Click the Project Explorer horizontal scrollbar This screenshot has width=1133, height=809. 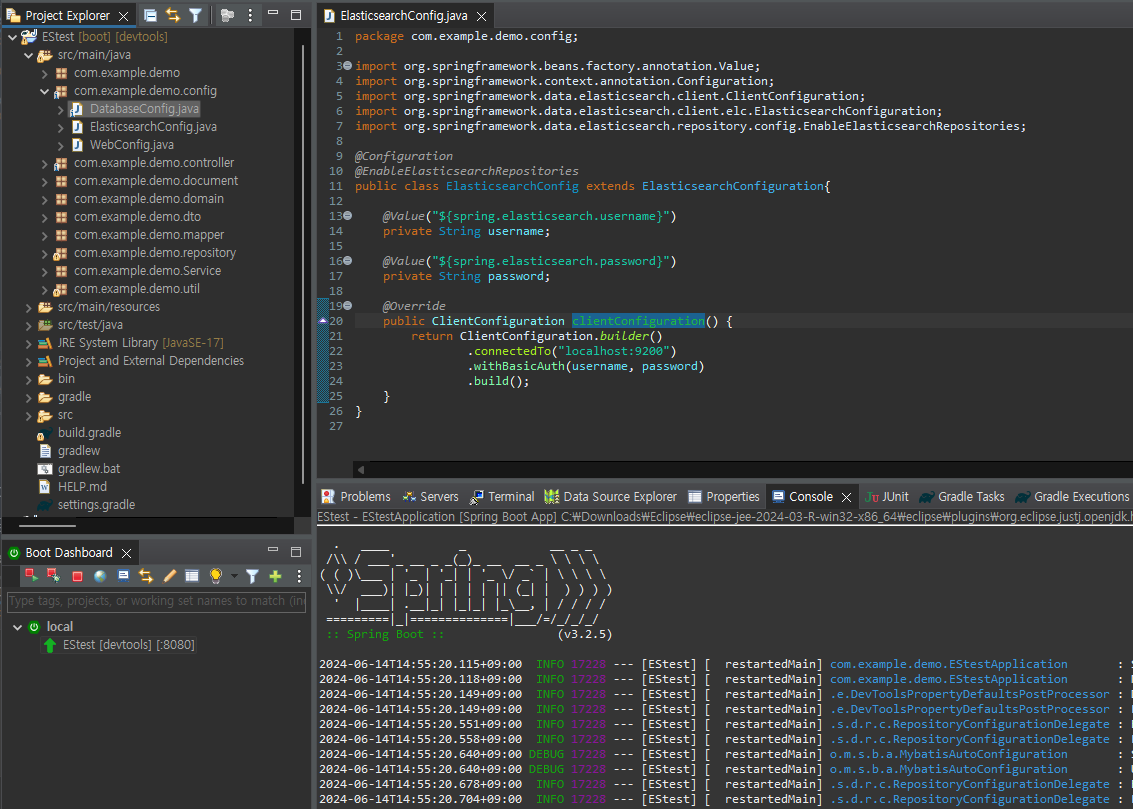point(48,524)
